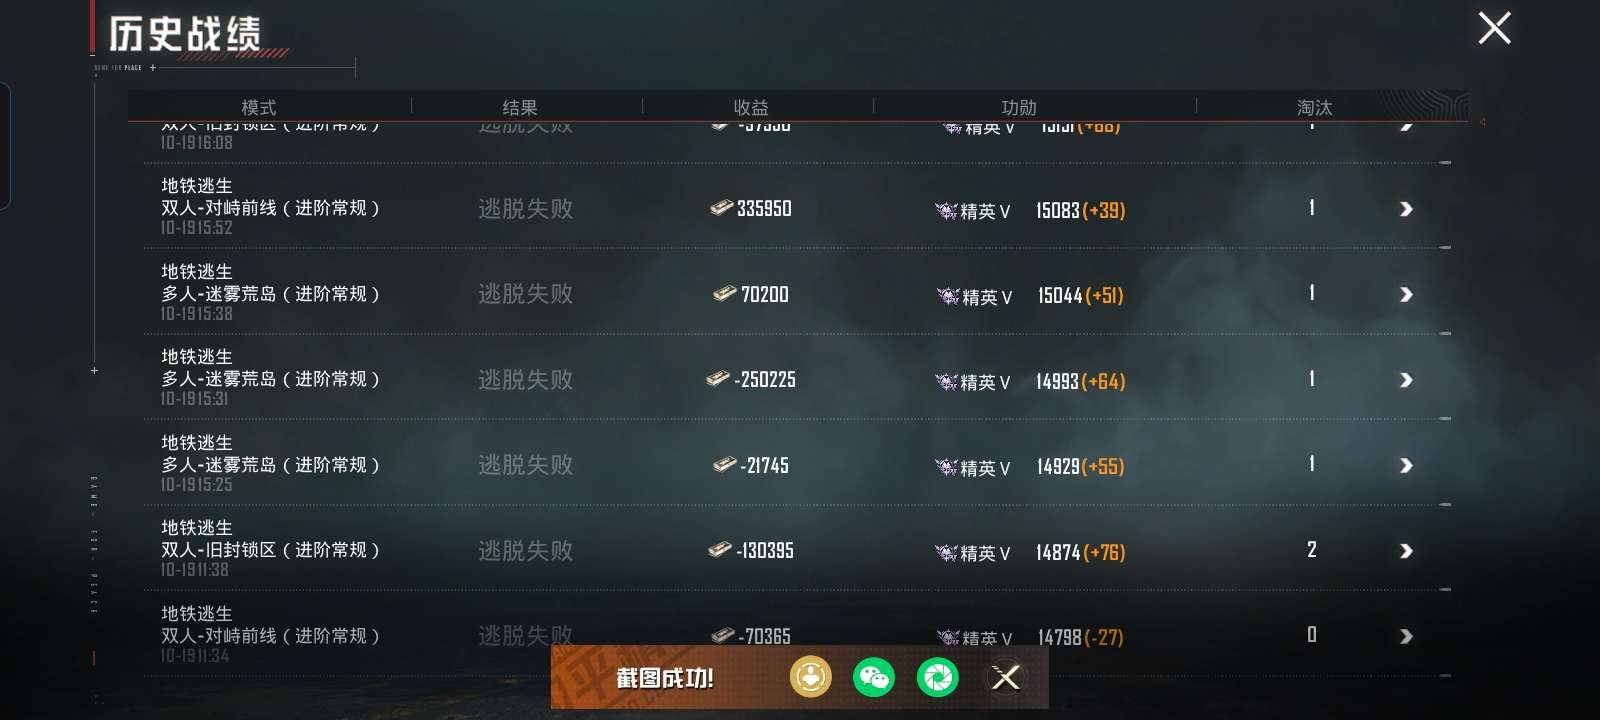Share screenshot via orange friends icon
The height and width of the screenshot is (720, 1600).
(x=810, y=678)
